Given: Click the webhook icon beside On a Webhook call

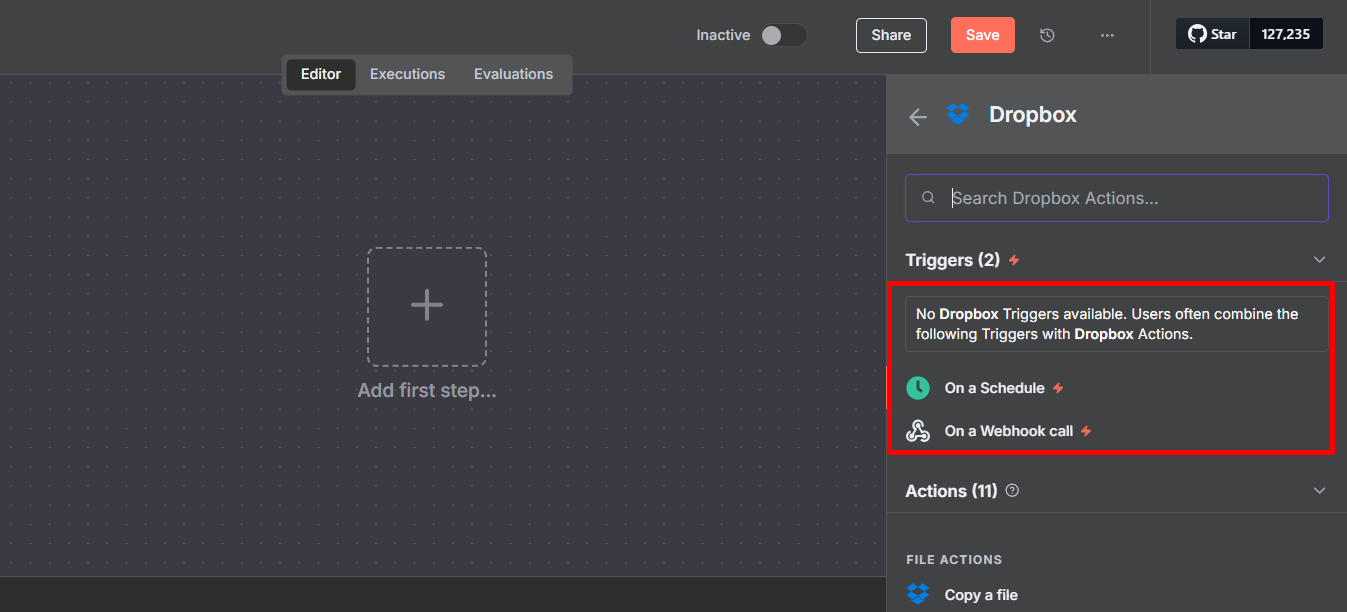Looking at the screenshot, I should [918, 431].
